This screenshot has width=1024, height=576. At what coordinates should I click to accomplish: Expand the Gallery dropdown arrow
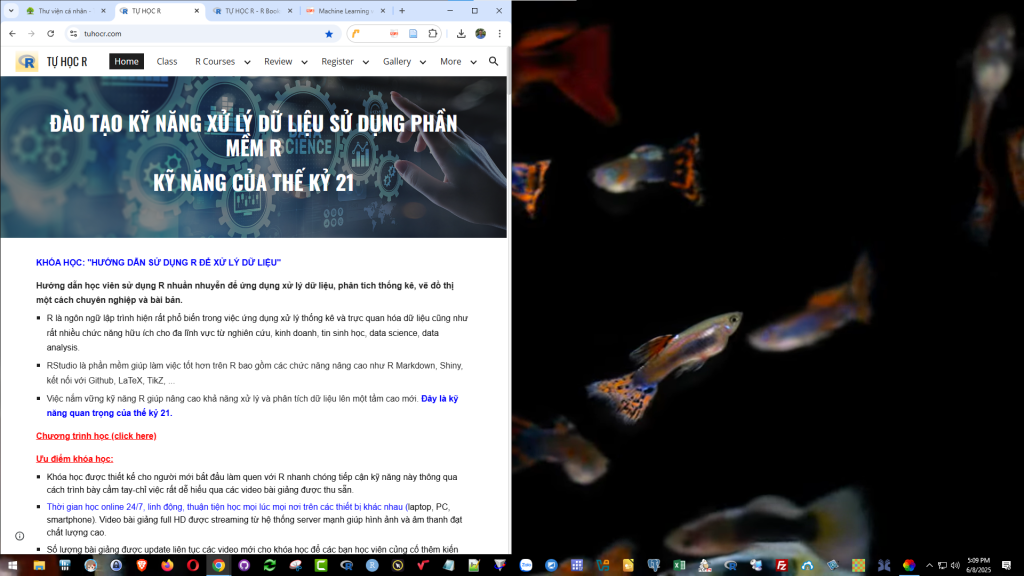click(x=423, y=62)
